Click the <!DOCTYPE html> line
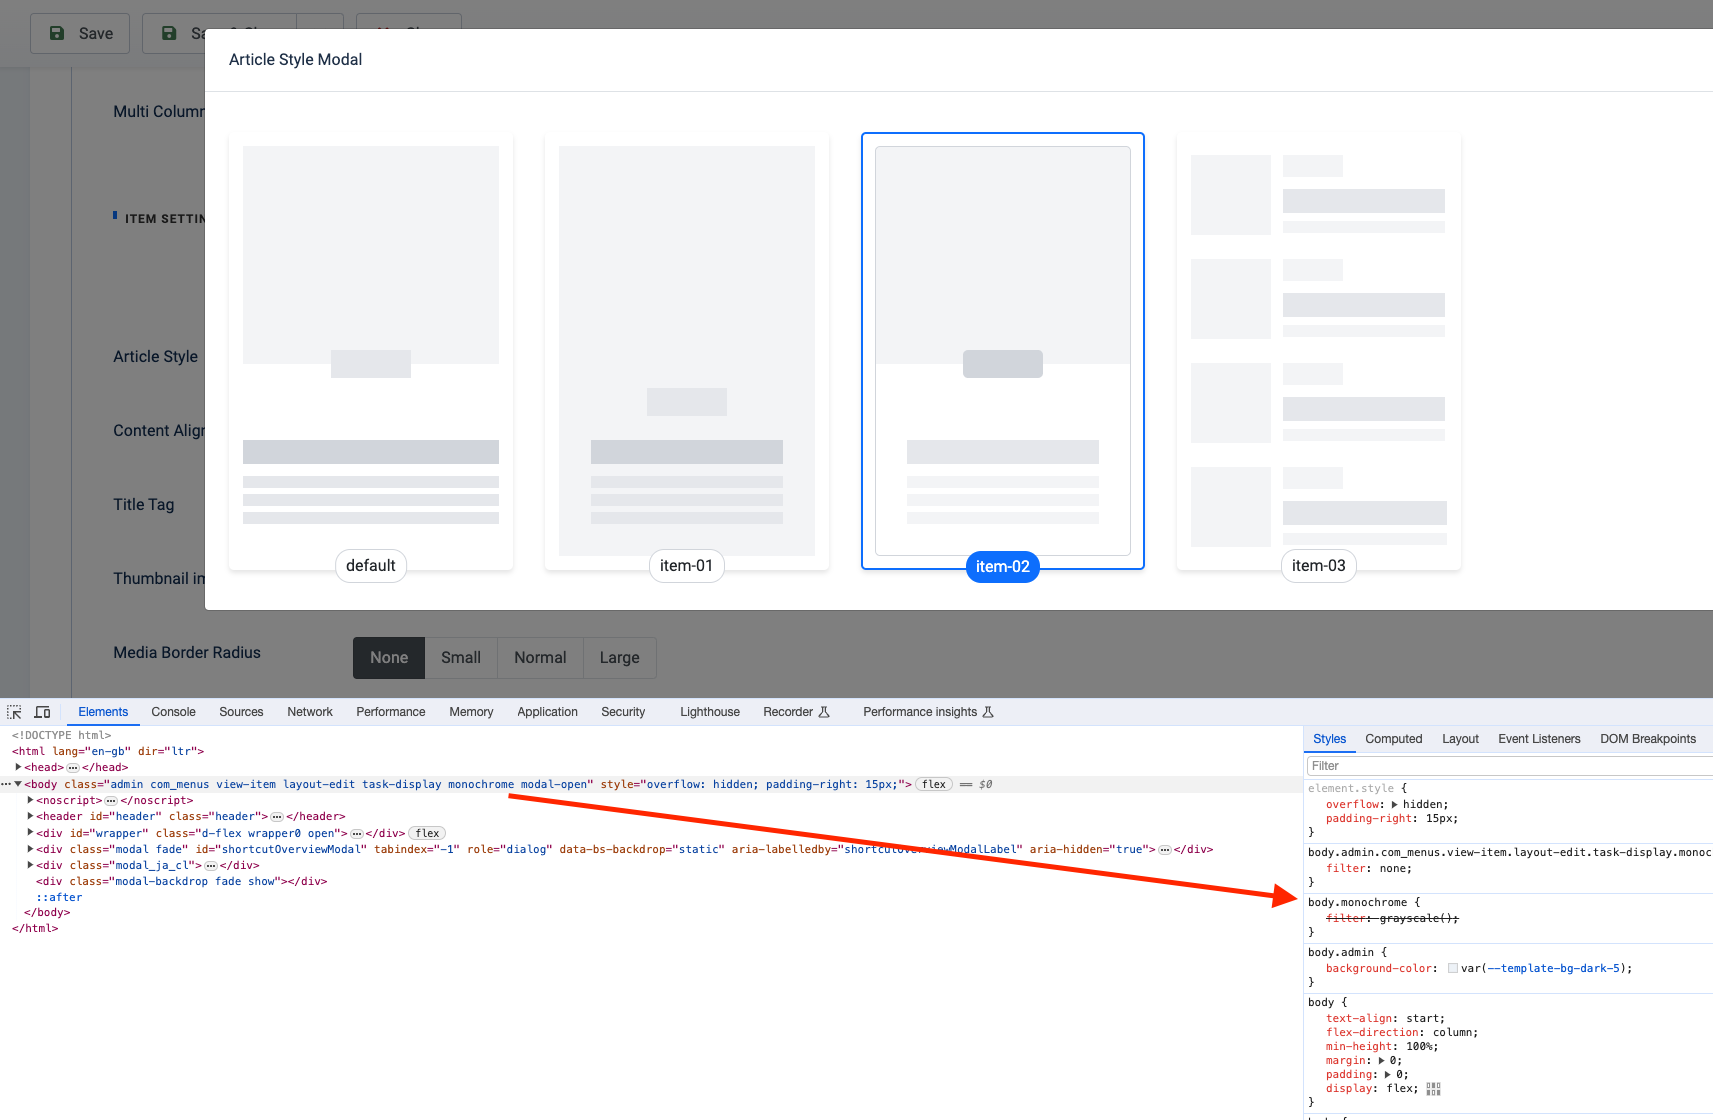This screenshot has width=1713, height=1120. pyautogui.click(x=61, y=735)
